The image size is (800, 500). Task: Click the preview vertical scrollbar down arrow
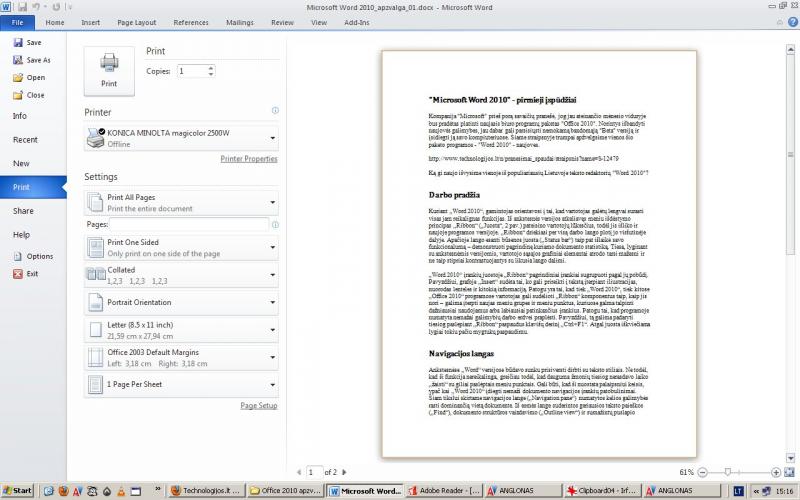click(x=790, y=458)
